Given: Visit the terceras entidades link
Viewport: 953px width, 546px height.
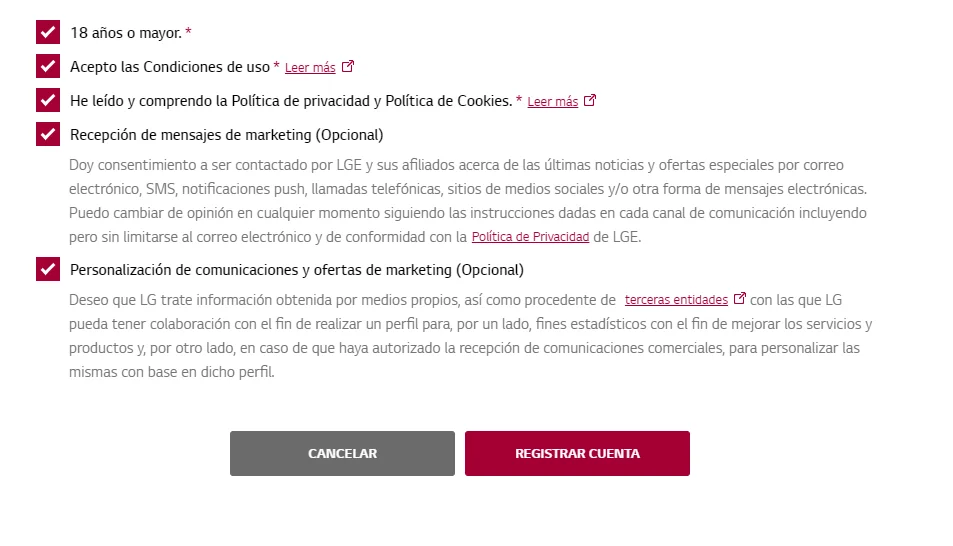Looking at the screenshot, I should (676, 300).
